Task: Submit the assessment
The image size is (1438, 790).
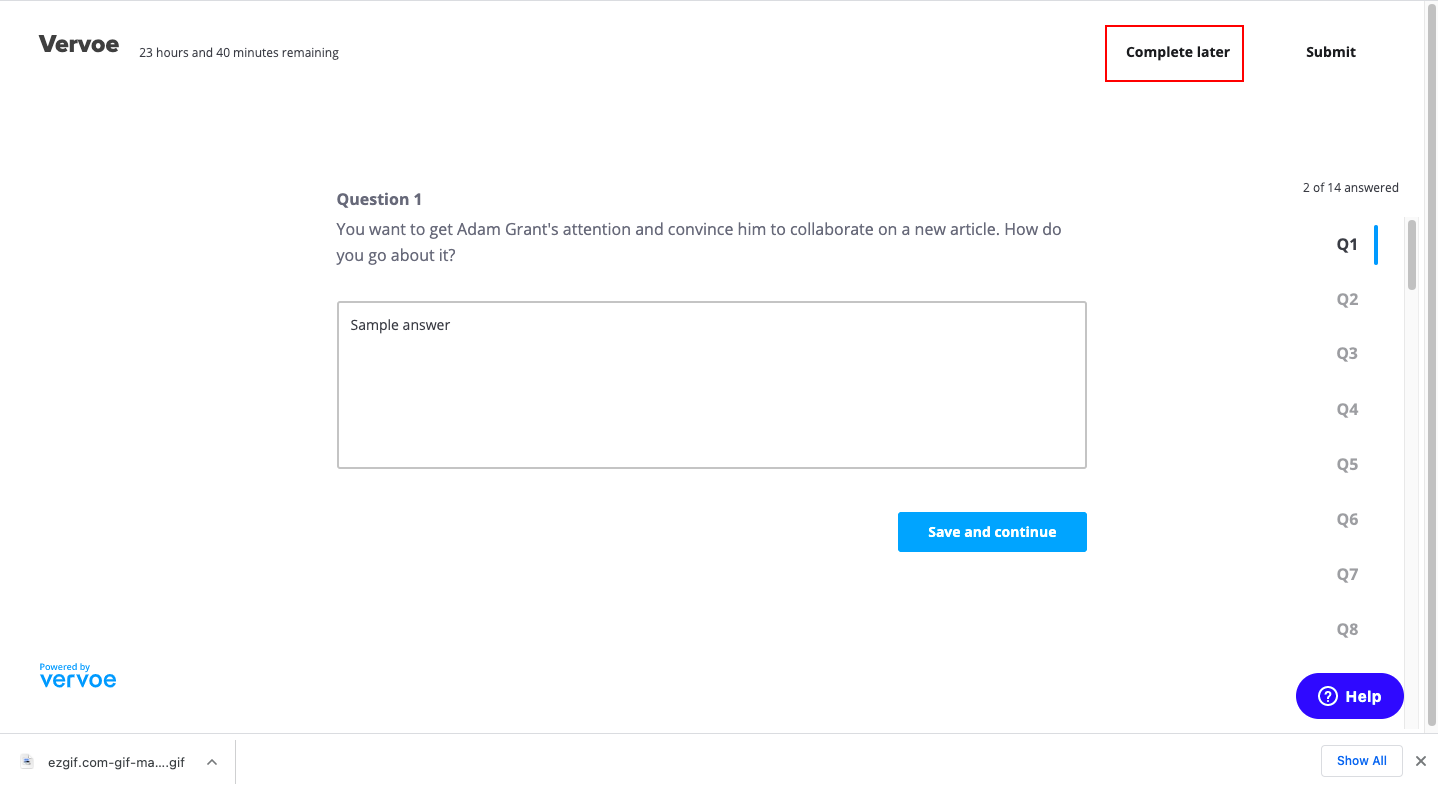Action: click(1331, 52)
